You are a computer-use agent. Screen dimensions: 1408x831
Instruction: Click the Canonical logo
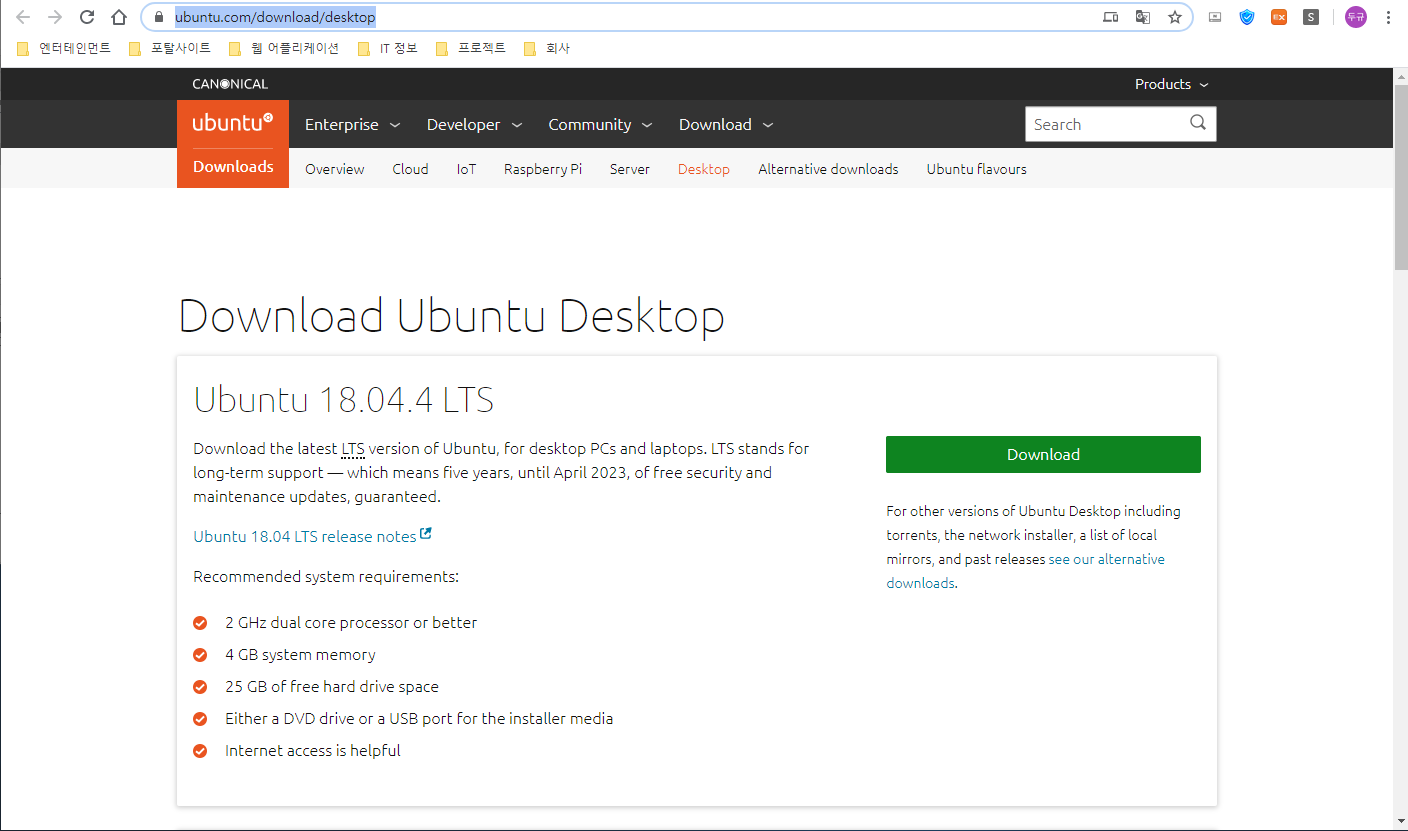point(230,84)
